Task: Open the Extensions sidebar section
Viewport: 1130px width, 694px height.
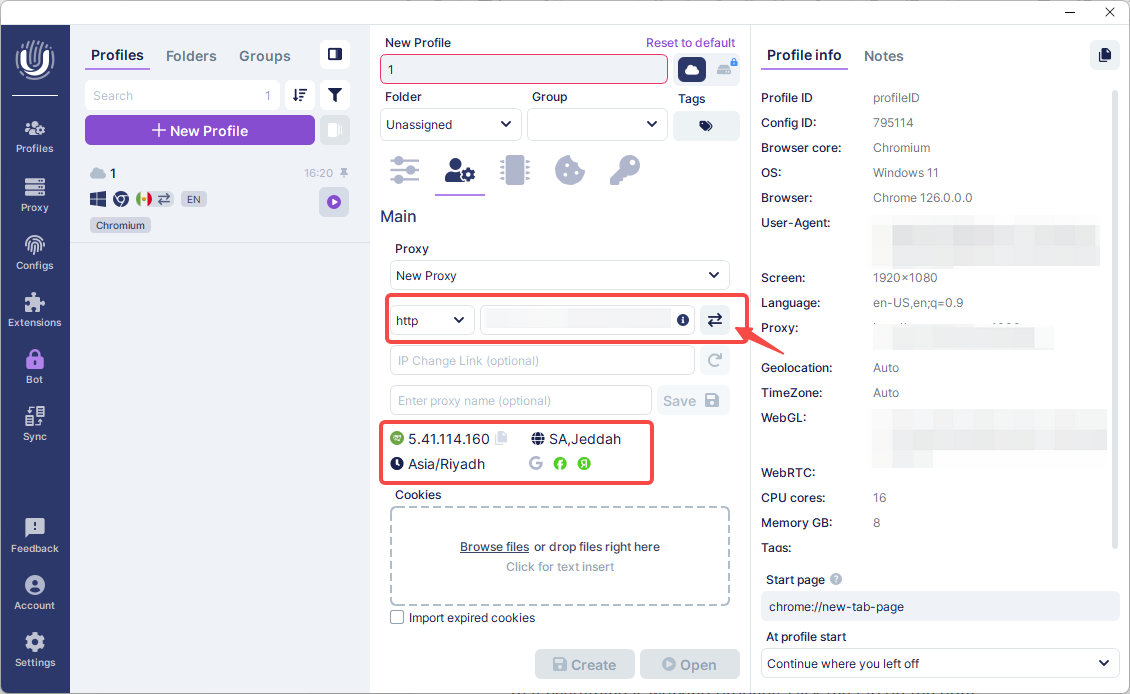Action: (x=35, y=309)
